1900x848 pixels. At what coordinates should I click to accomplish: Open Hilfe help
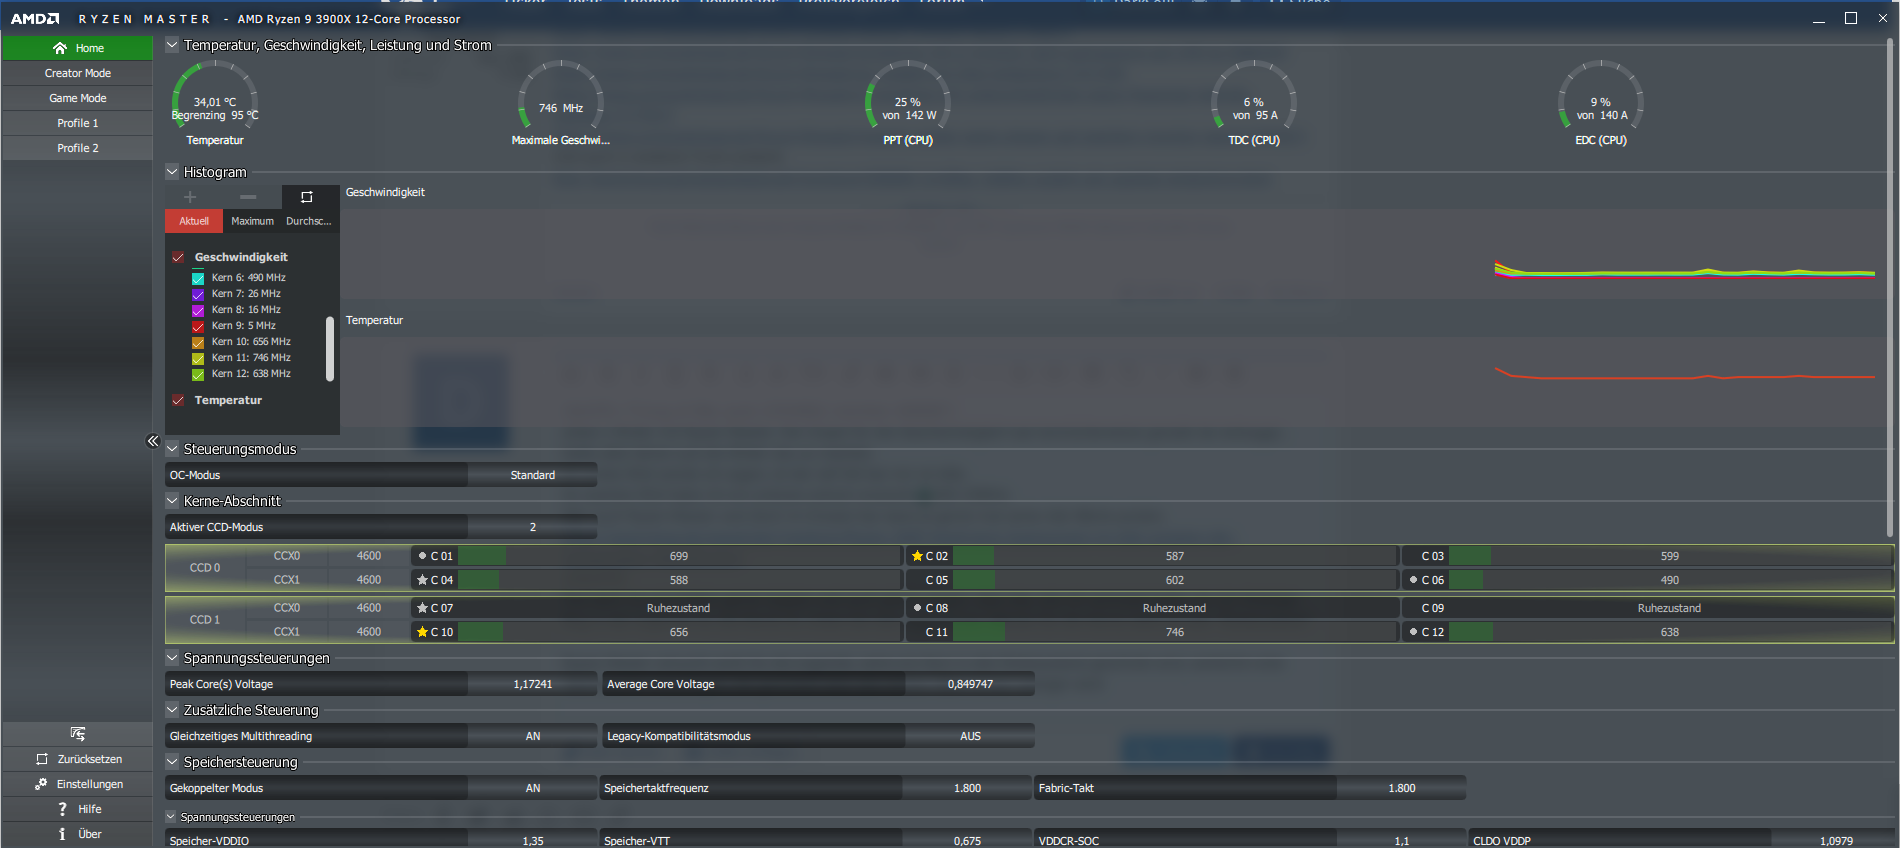click(77, 809)
